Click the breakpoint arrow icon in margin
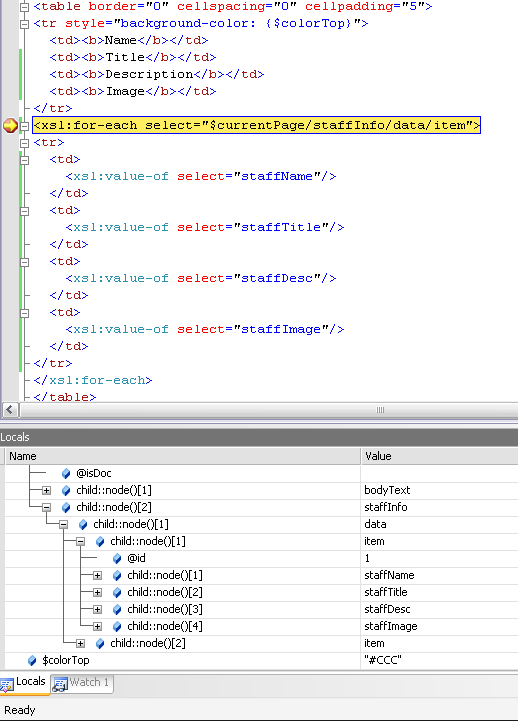The image size is (518, 721). 10,126
